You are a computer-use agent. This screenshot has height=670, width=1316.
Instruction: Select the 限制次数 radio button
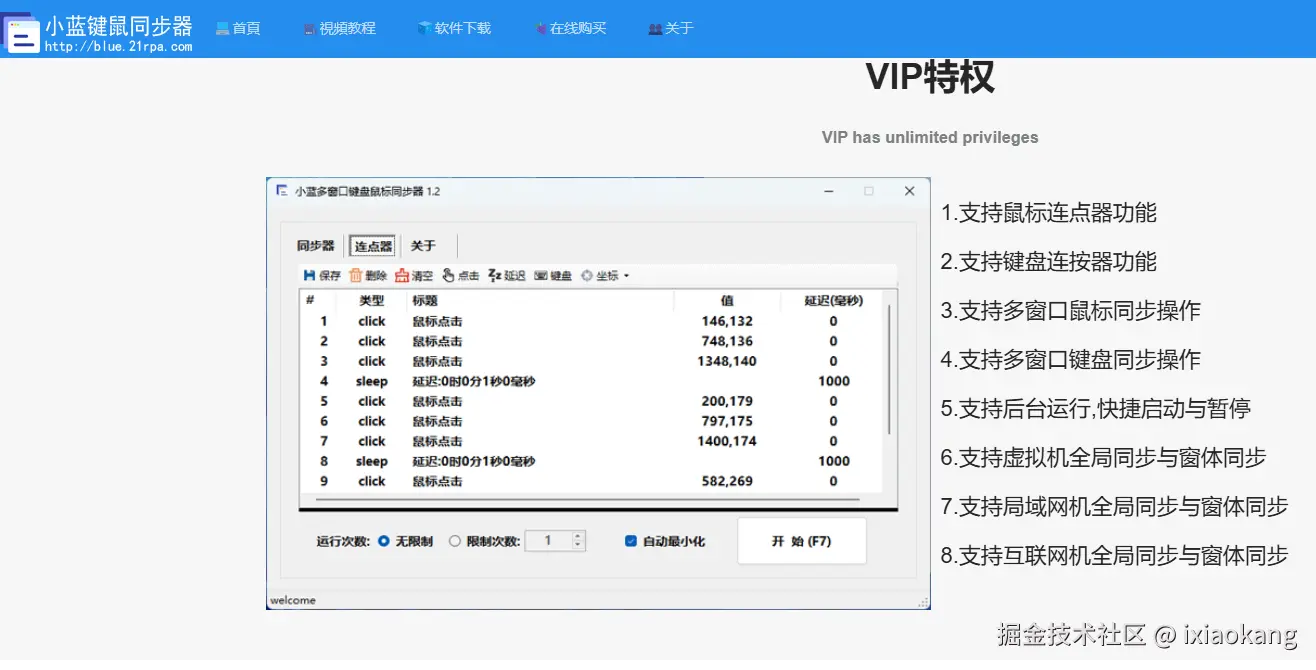[455, 541]
